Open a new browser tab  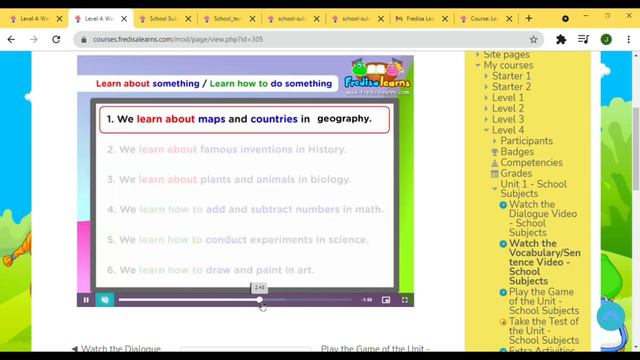pyautogui.click(x=529, y=18)
